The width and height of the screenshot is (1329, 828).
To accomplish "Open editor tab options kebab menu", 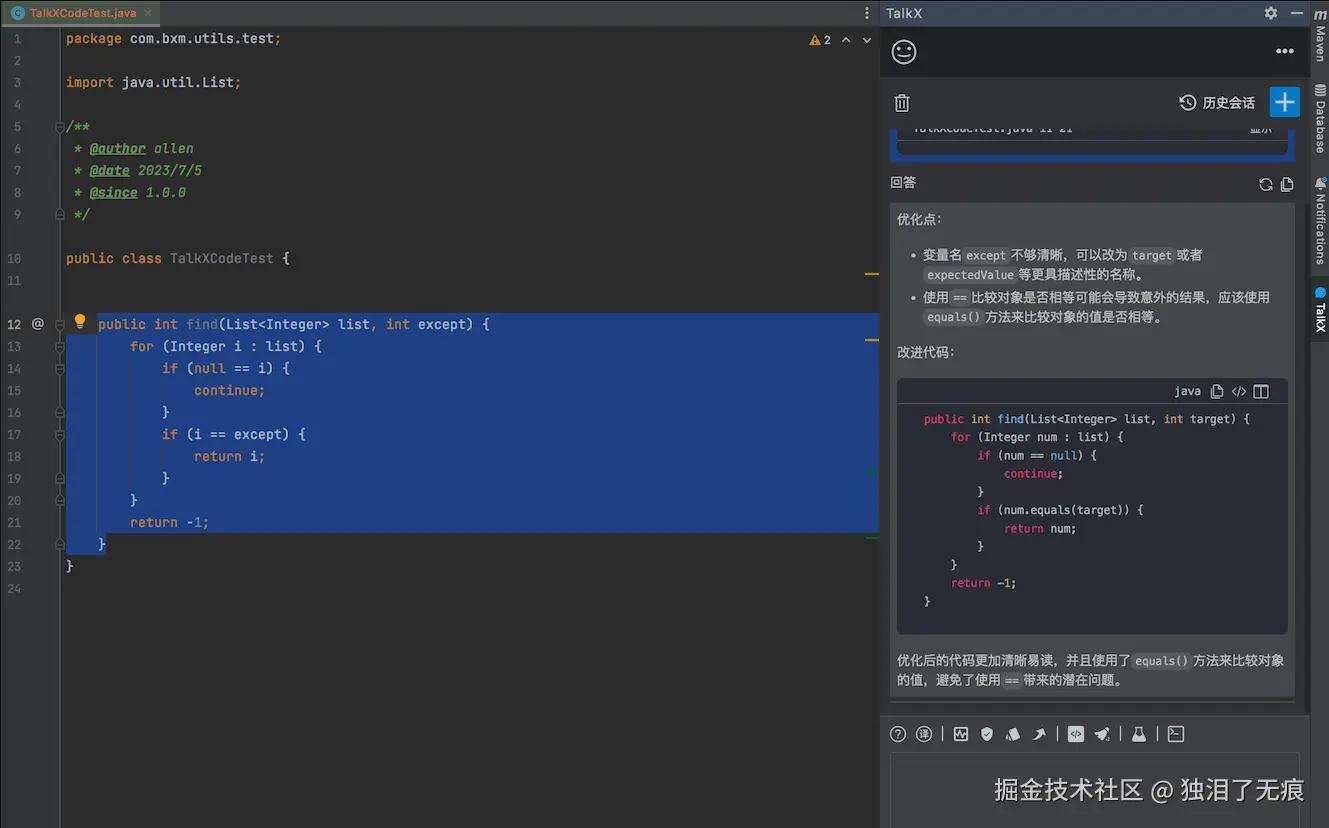I will tap(867, 13).
